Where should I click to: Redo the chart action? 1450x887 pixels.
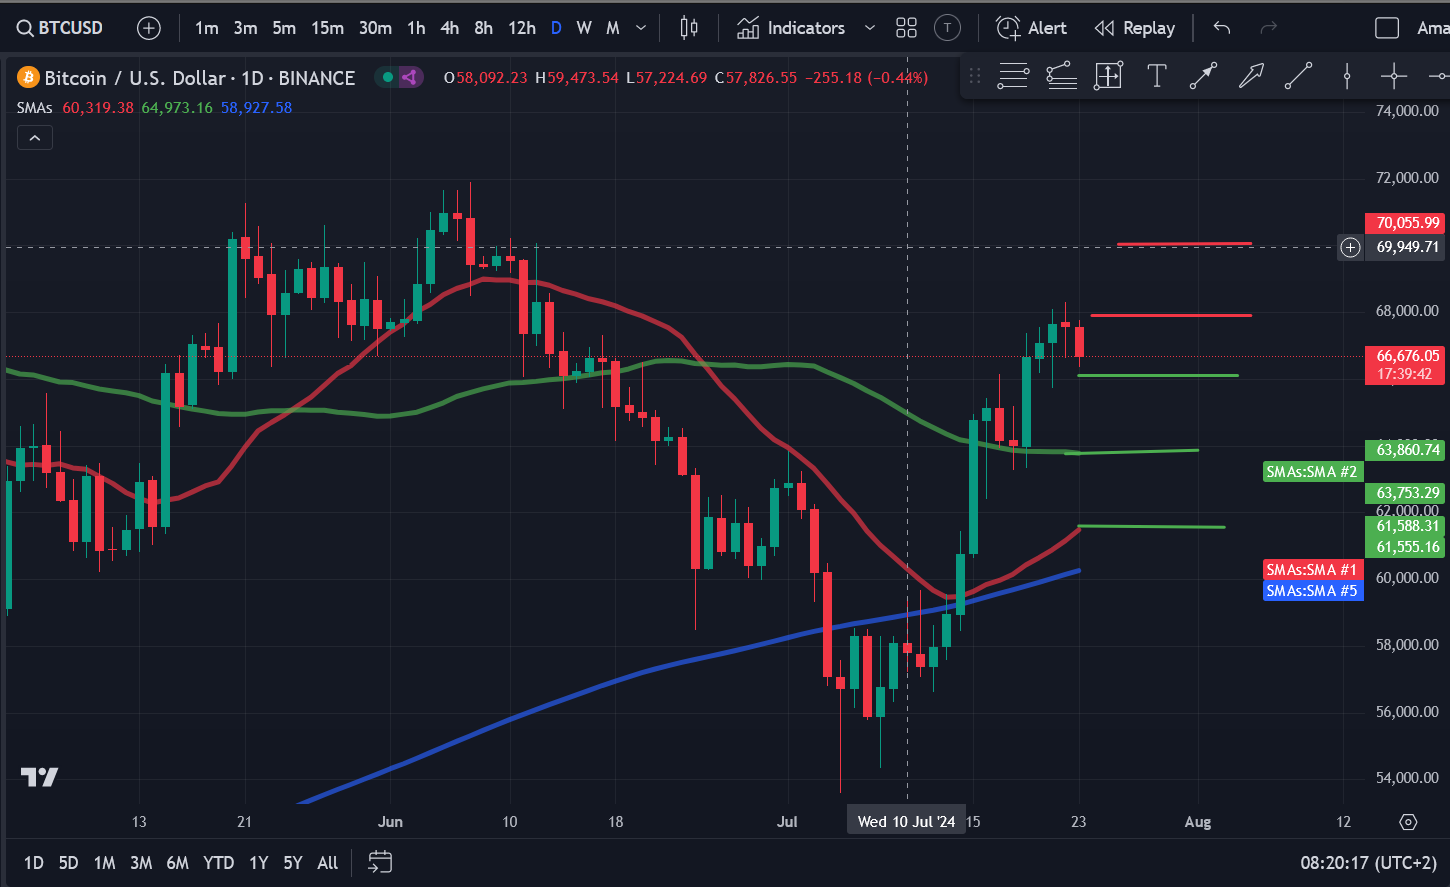(1268, 28)
